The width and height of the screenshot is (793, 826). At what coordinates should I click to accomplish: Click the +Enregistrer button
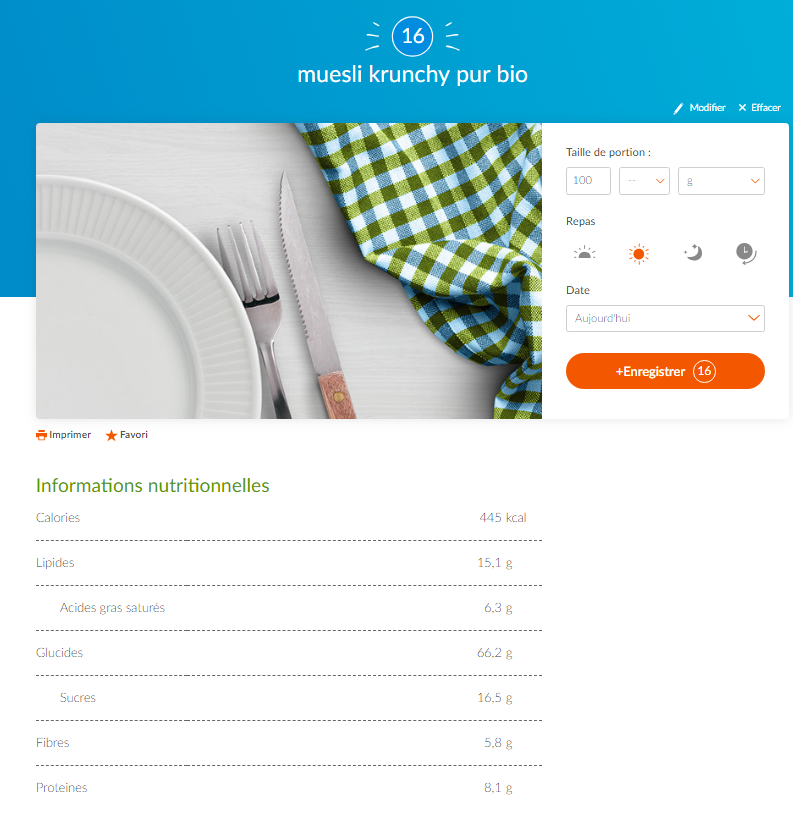665,371
